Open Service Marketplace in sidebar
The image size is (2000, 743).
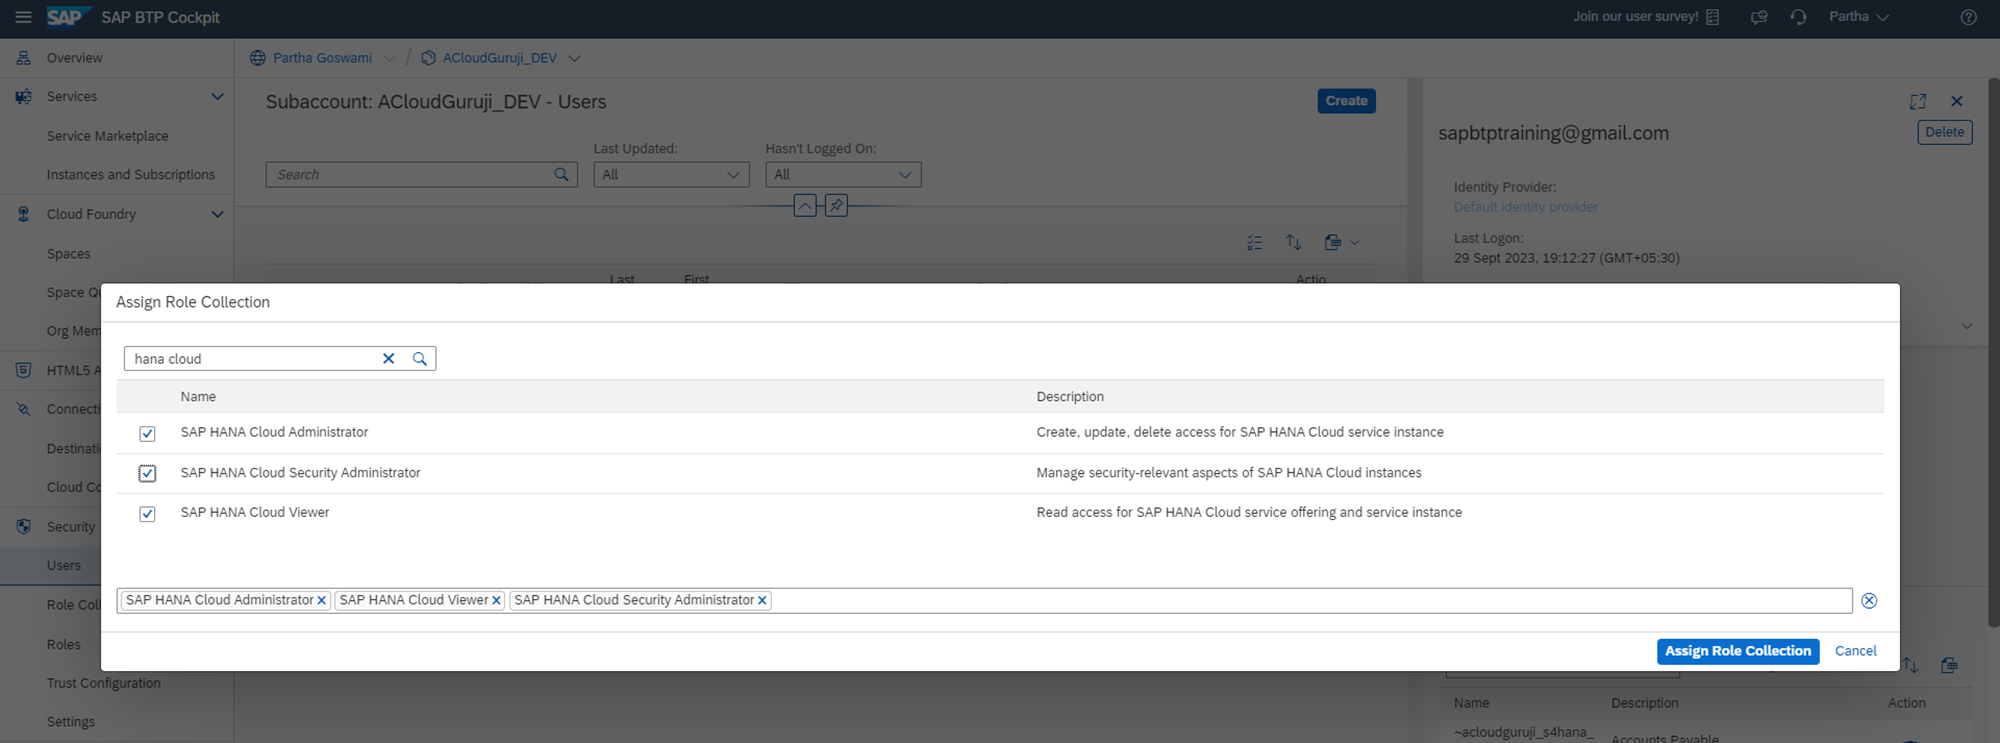click(x=107, y=136)
